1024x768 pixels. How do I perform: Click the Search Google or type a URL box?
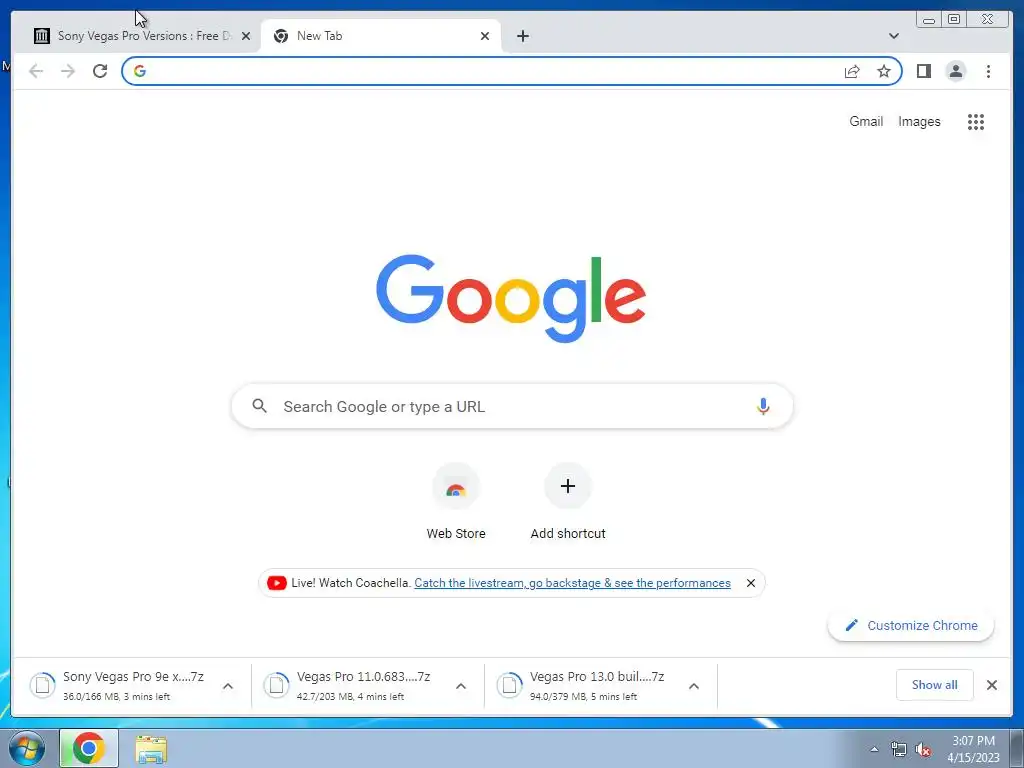512,406
